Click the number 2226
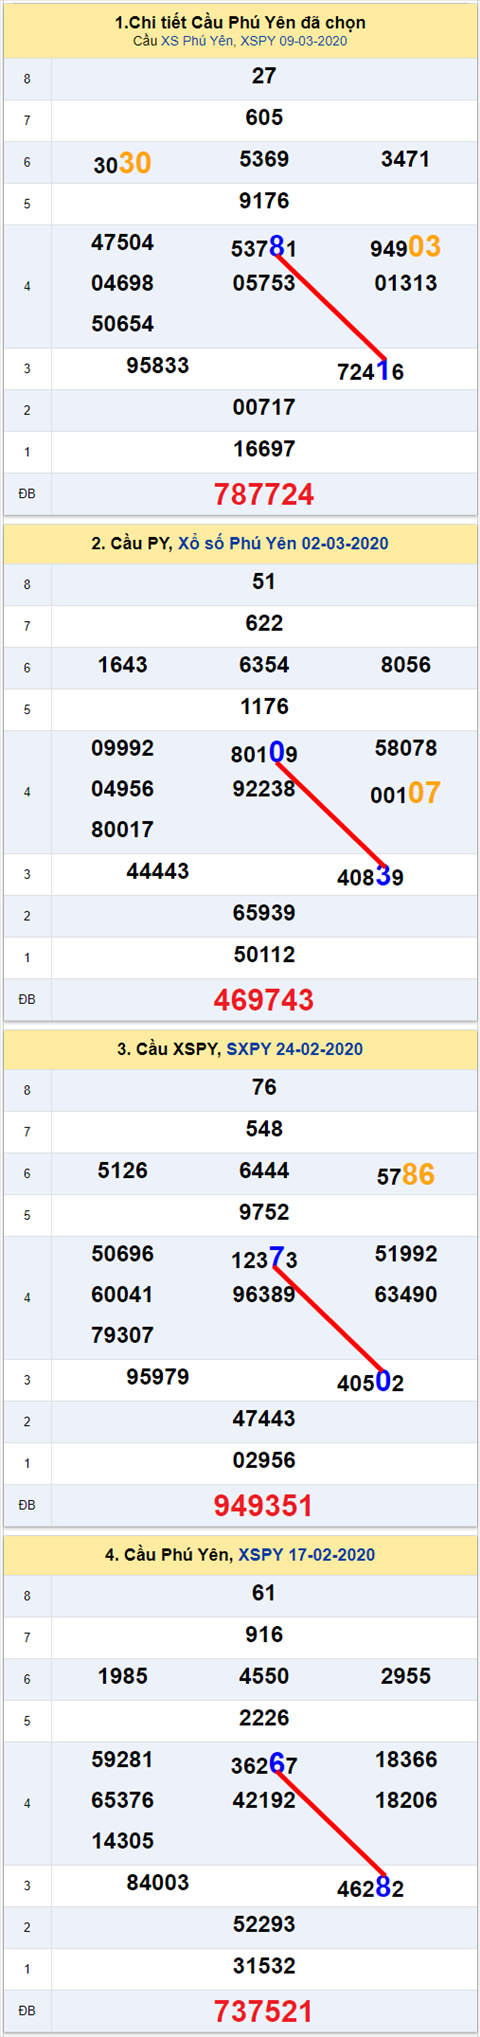The image size is (480, 2037). [x=264, y=1719]
